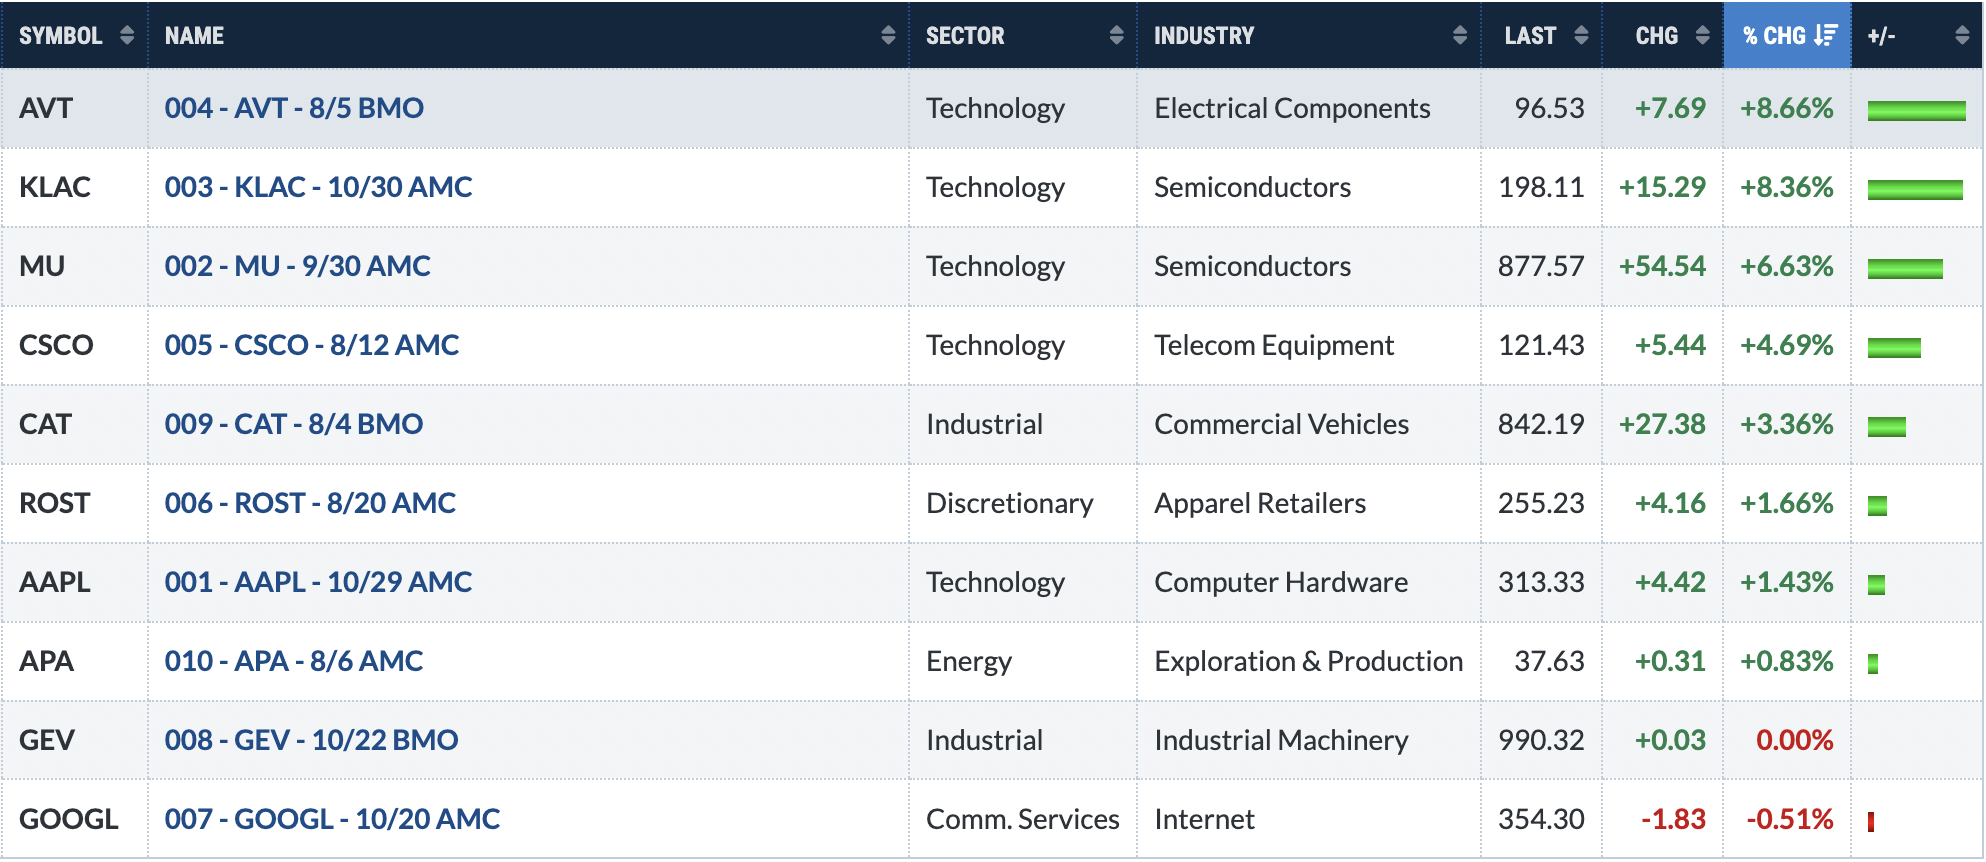
Task: Open the 007 - GOOGL - 10/20 AMC link
Action: coord(332,819)
